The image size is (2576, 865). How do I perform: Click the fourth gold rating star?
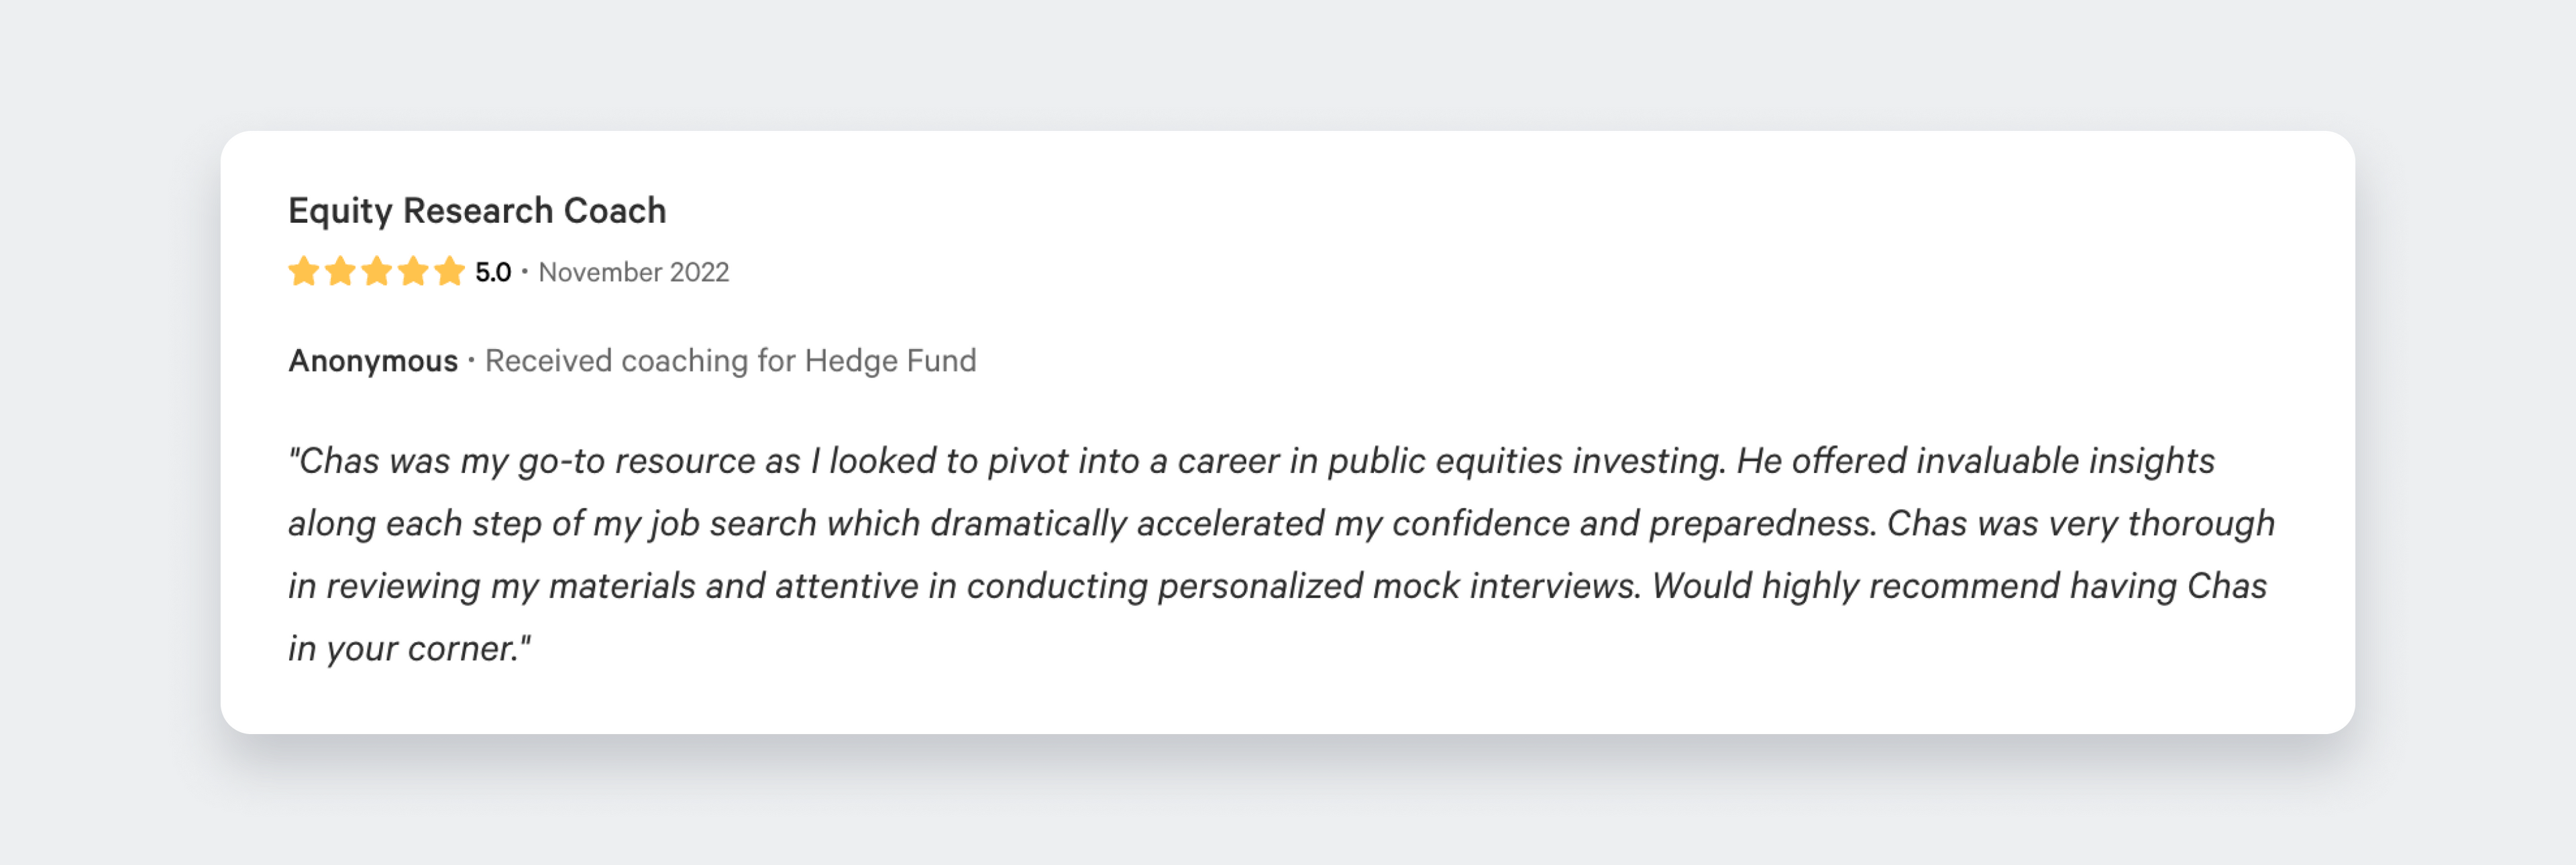[x=413, y=271]
